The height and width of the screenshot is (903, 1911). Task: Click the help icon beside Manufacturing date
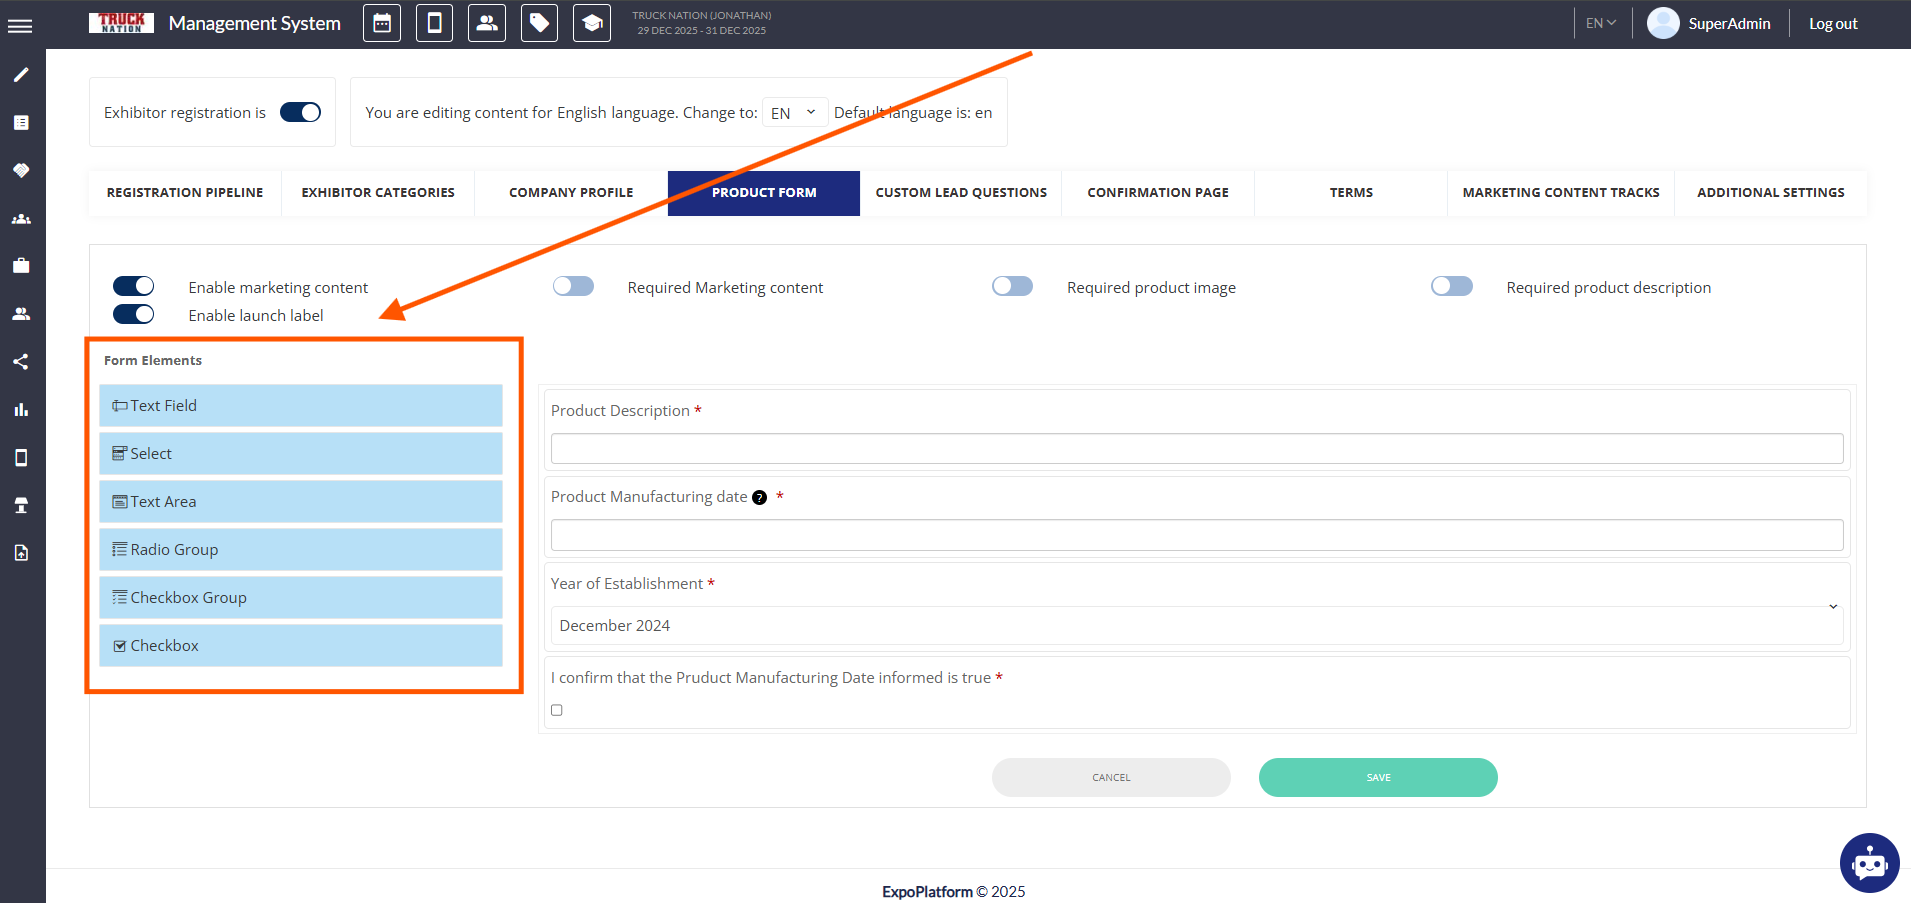click(760, 498)
